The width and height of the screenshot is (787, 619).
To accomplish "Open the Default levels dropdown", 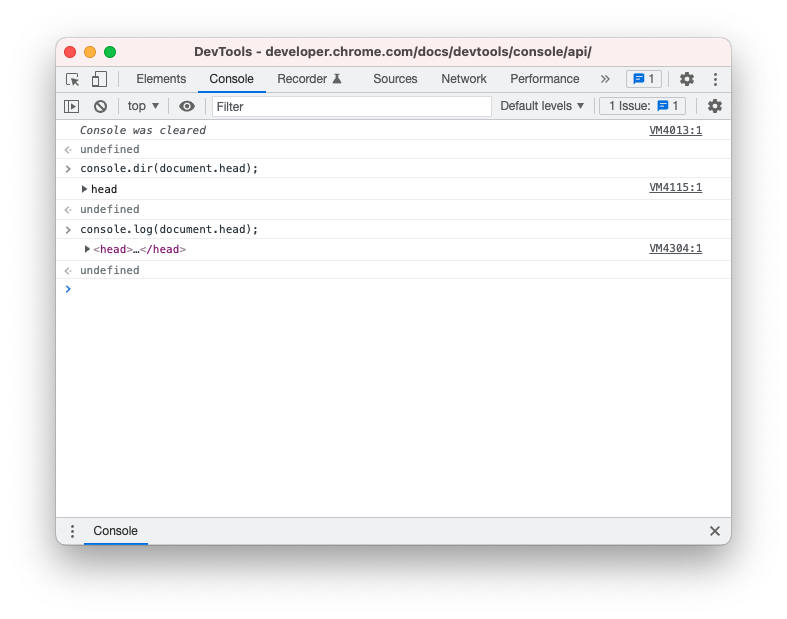I will 542,106.
